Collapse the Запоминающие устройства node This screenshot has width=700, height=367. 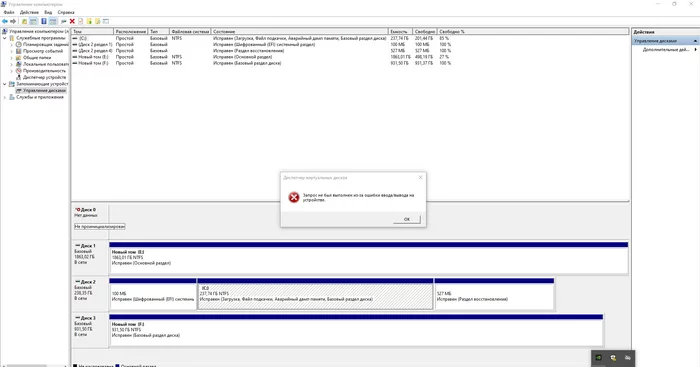(x=5, y=84)
